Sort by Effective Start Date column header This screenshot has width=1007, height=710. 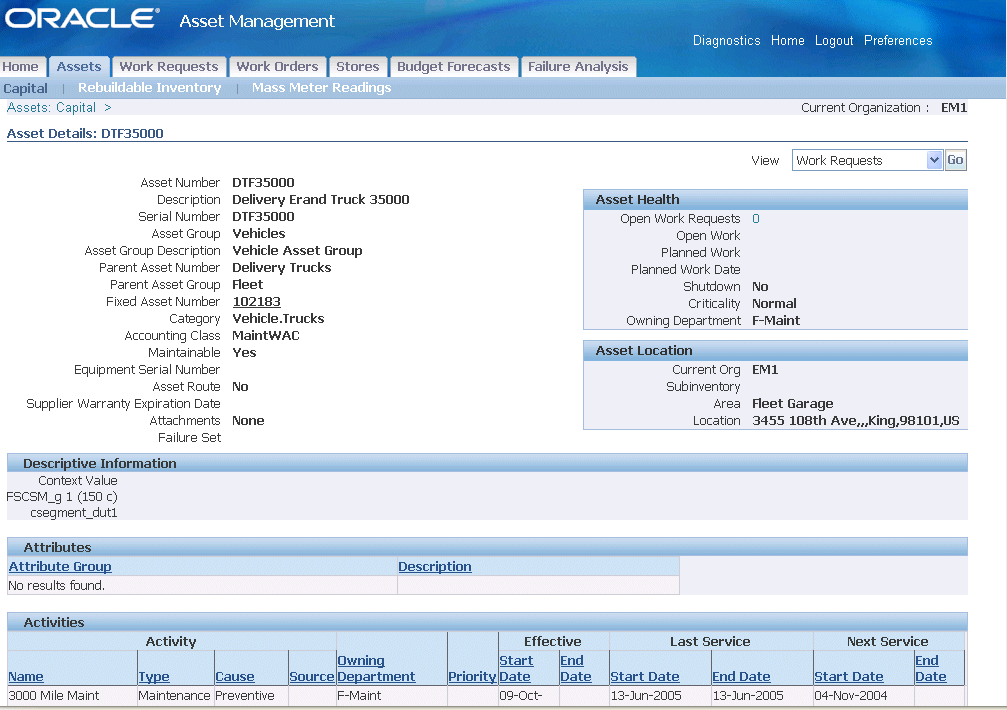pyautogui.click(x=516, y=668)
